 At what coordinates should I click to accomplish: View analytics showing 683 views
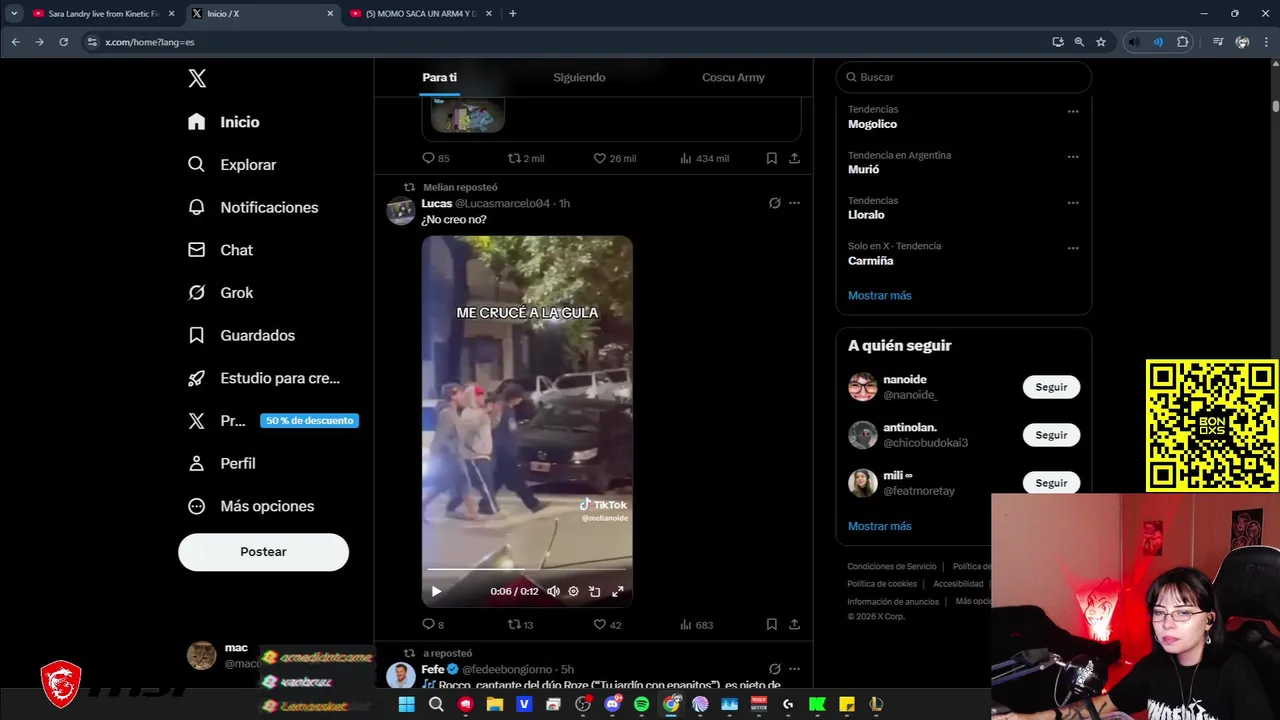pos(696,624)
